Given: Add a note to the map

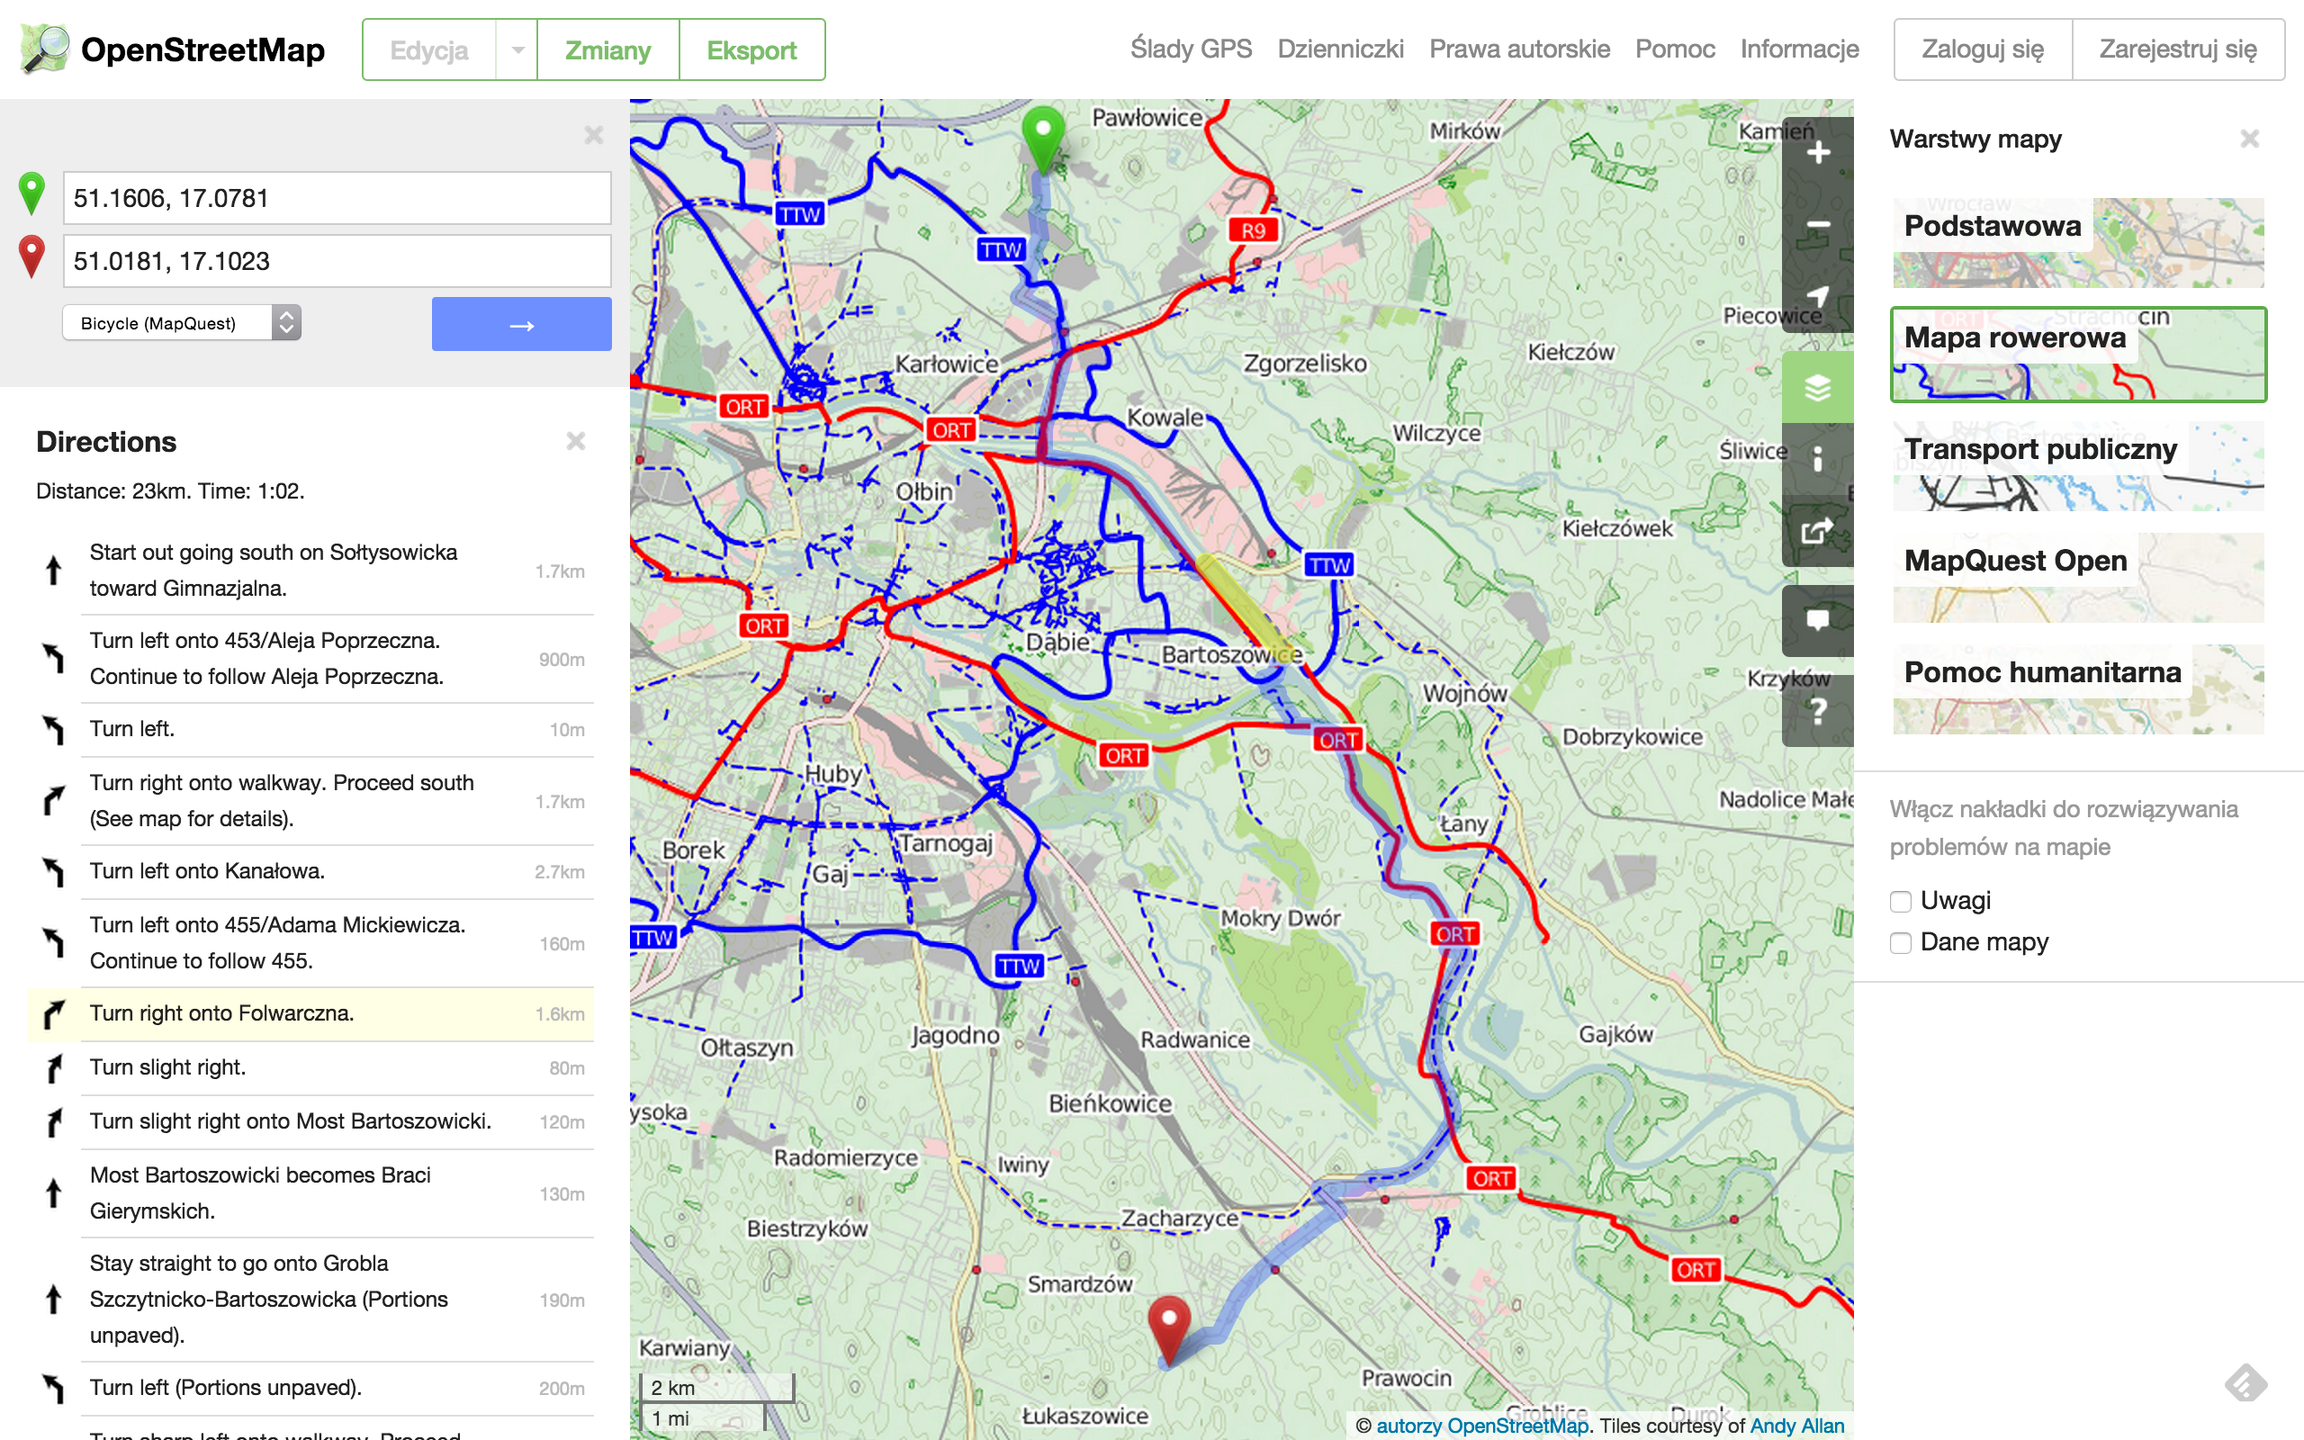Looking at the screenshot, I should tap(1818, 621).
